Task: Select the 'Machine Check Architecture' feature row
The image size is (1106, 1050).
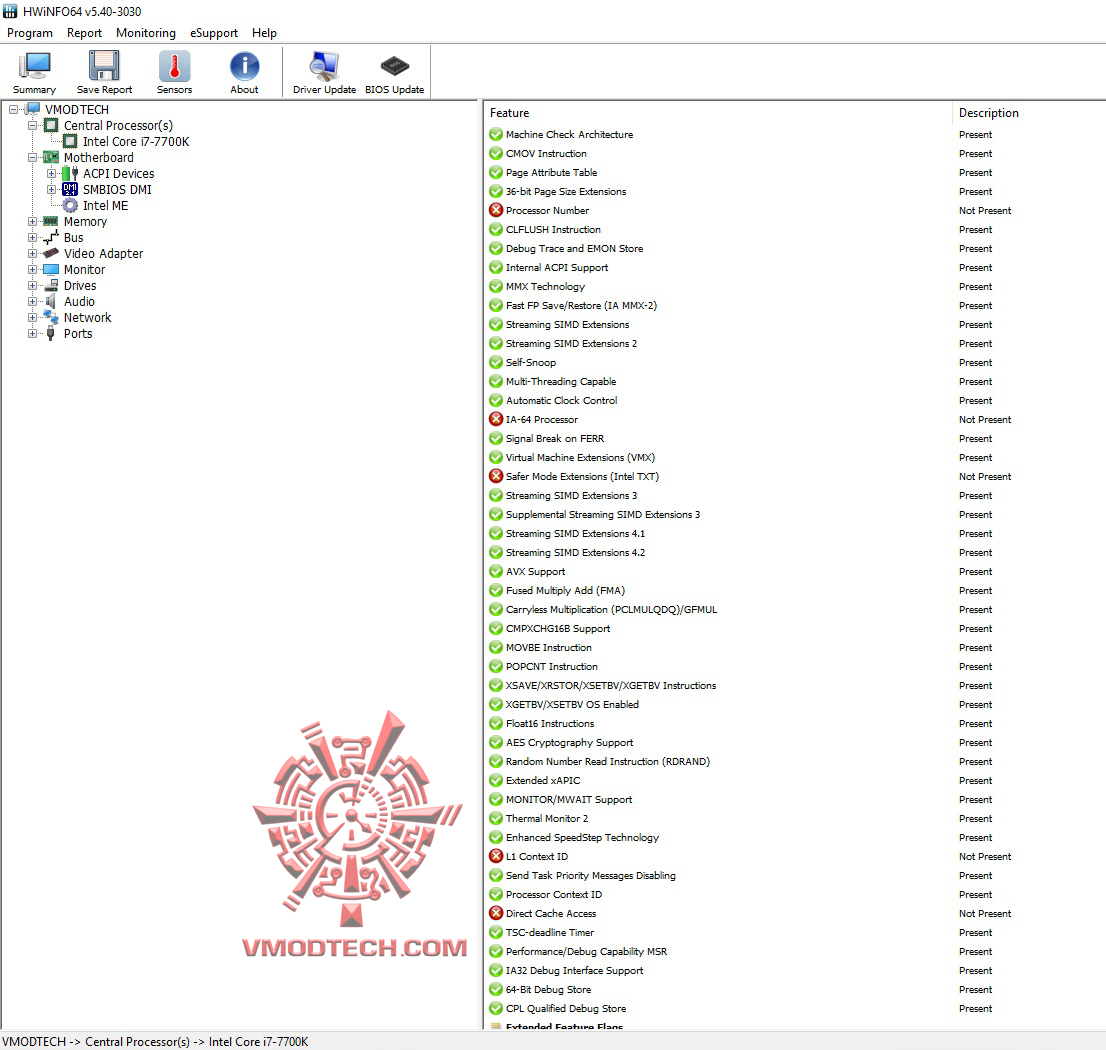Action: (796, 134)
